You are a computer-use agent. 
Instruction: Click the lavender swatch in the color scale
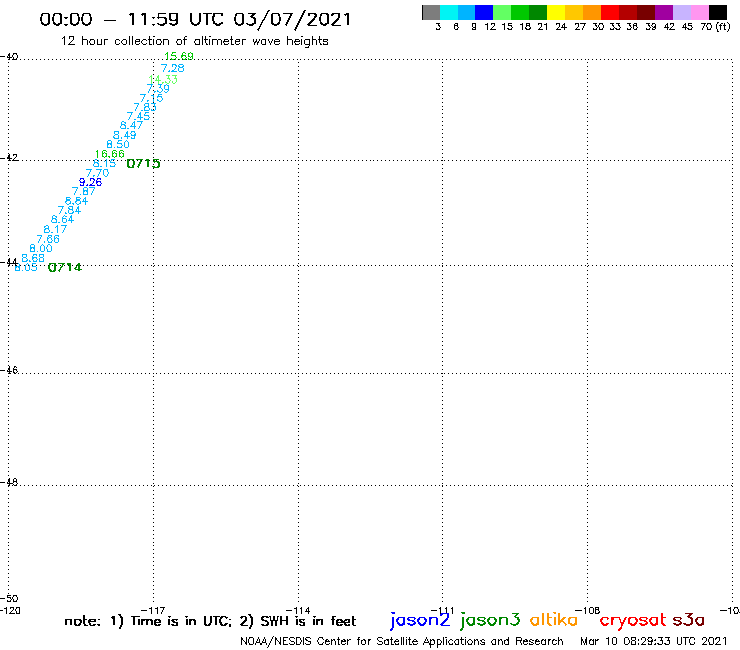[x=681, y=12]
